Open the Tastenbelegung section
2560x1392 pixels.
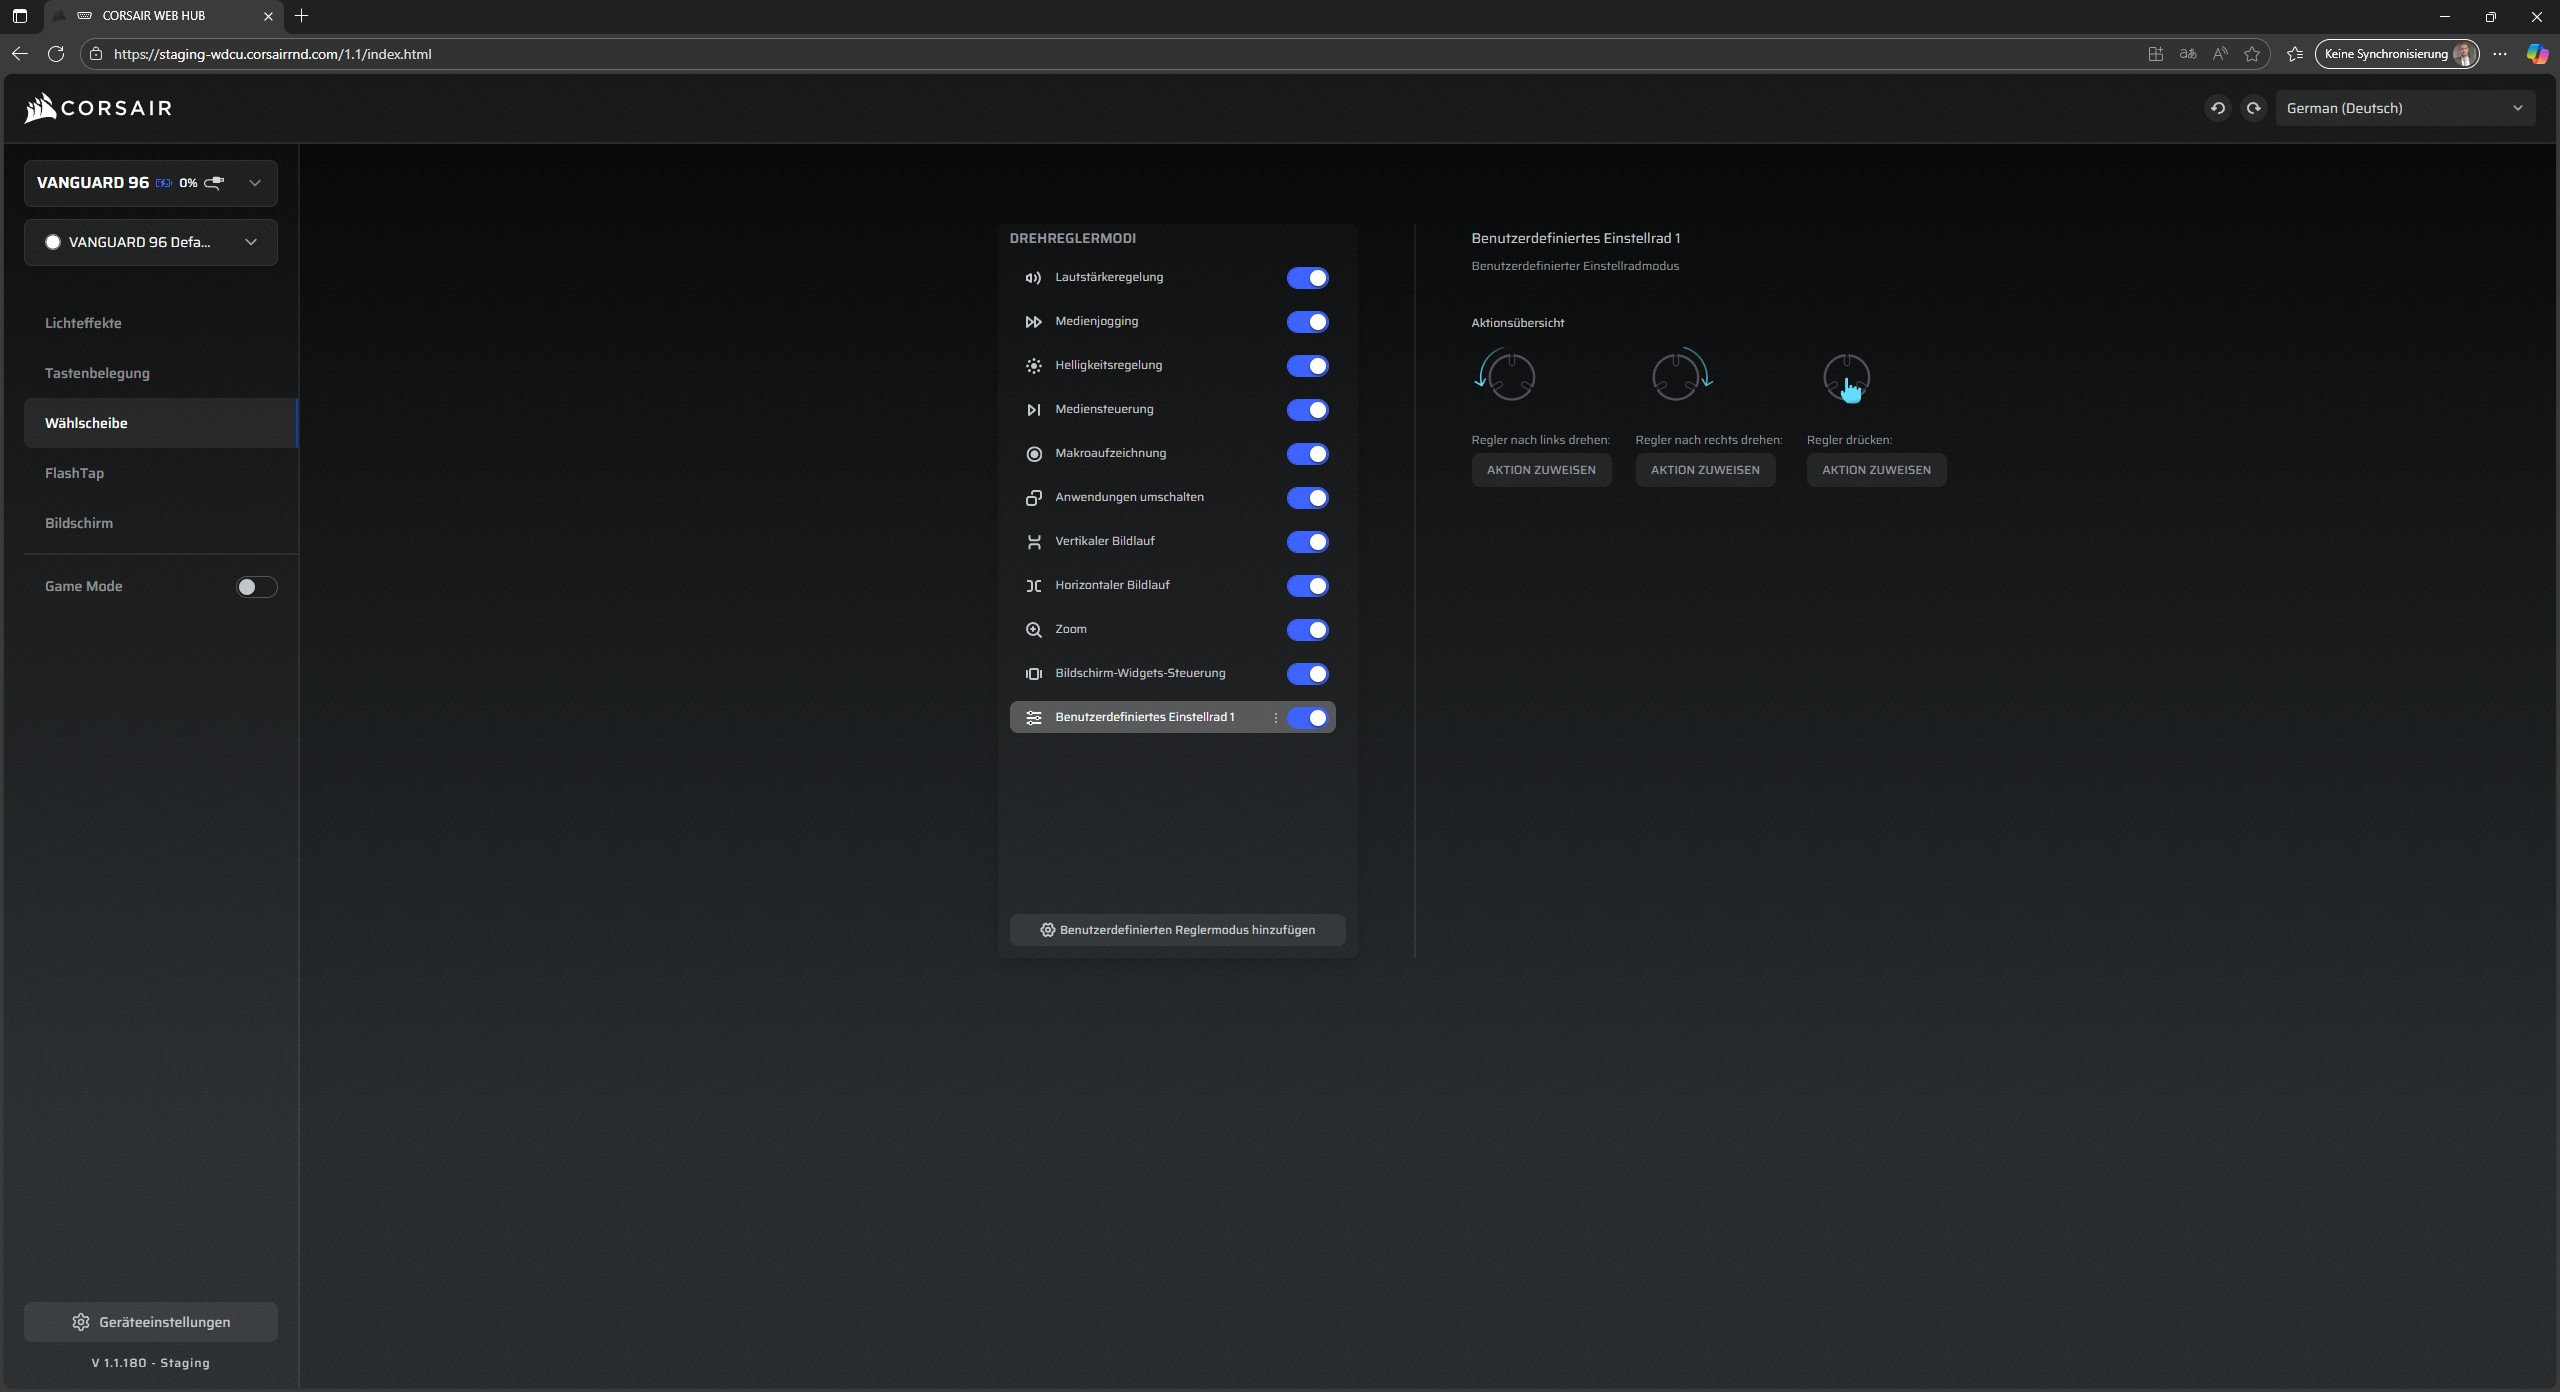(97, 373)
